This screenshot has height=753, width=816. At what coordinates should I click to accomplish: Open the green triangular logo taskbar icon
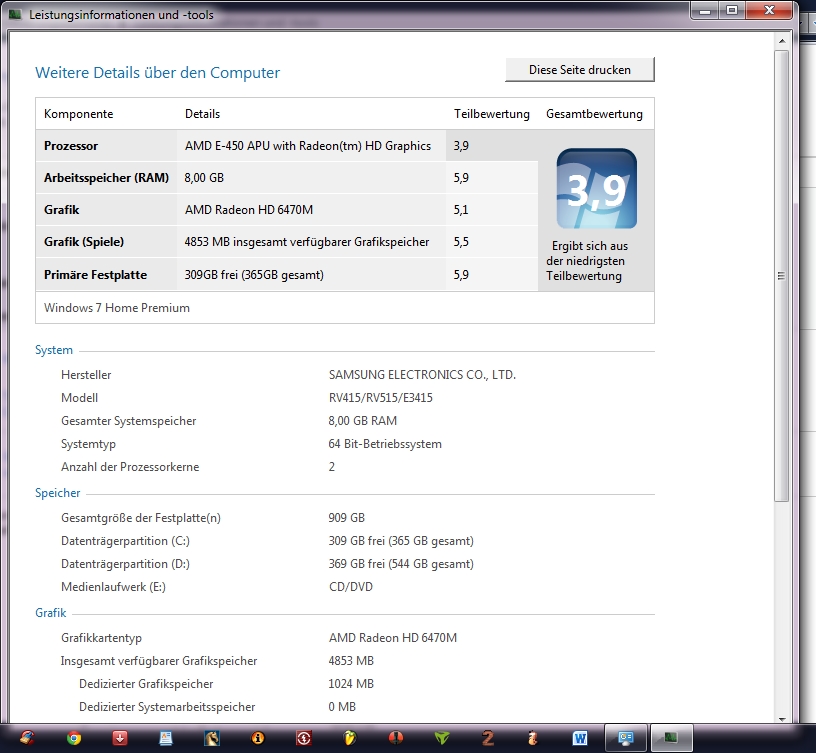click(x=441, y=738)
